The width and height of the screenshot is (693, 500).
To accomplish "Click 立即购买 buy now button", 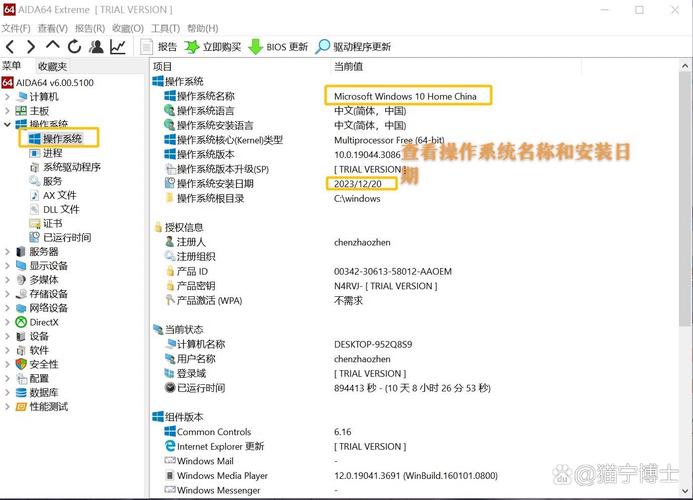I will click(213, 47).
